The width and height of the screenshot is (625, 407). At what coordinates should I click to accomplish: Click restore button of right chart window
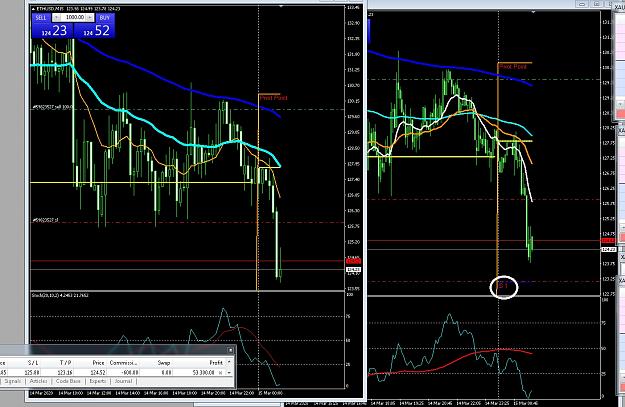[x=597, y=4]
